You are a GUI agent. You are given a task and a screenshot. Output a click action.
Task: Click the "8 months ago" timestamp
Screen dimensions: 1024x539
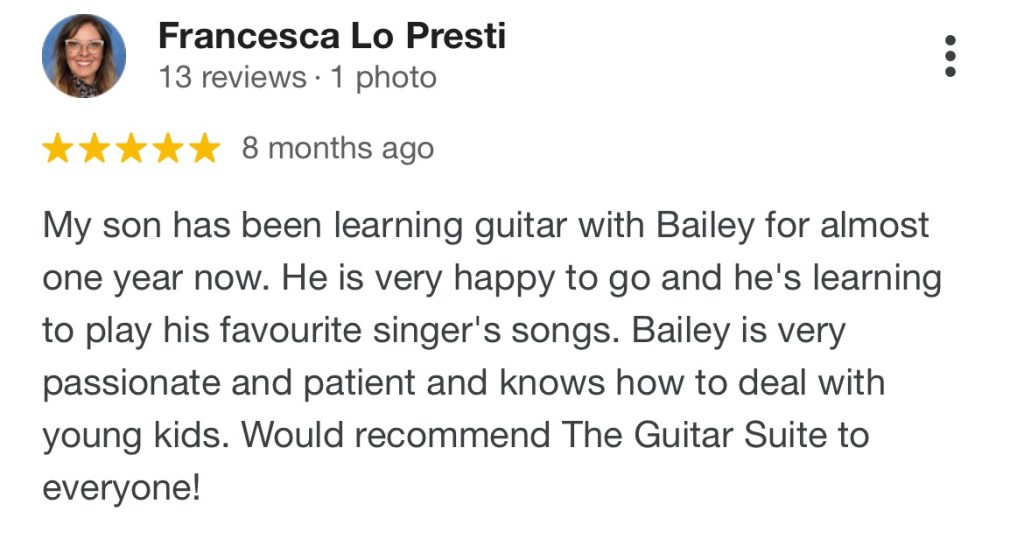click(338, 149)
